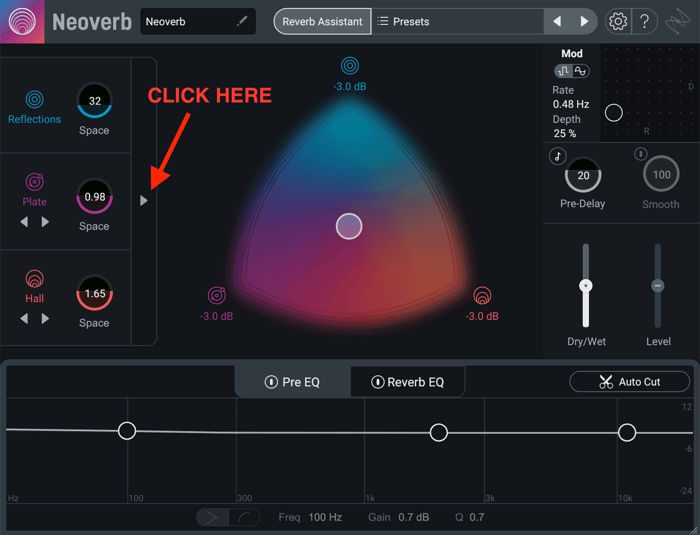Click the iZotope logo icon at top right
The width and height of the screenshot is (700, 535).
(678, 21)
